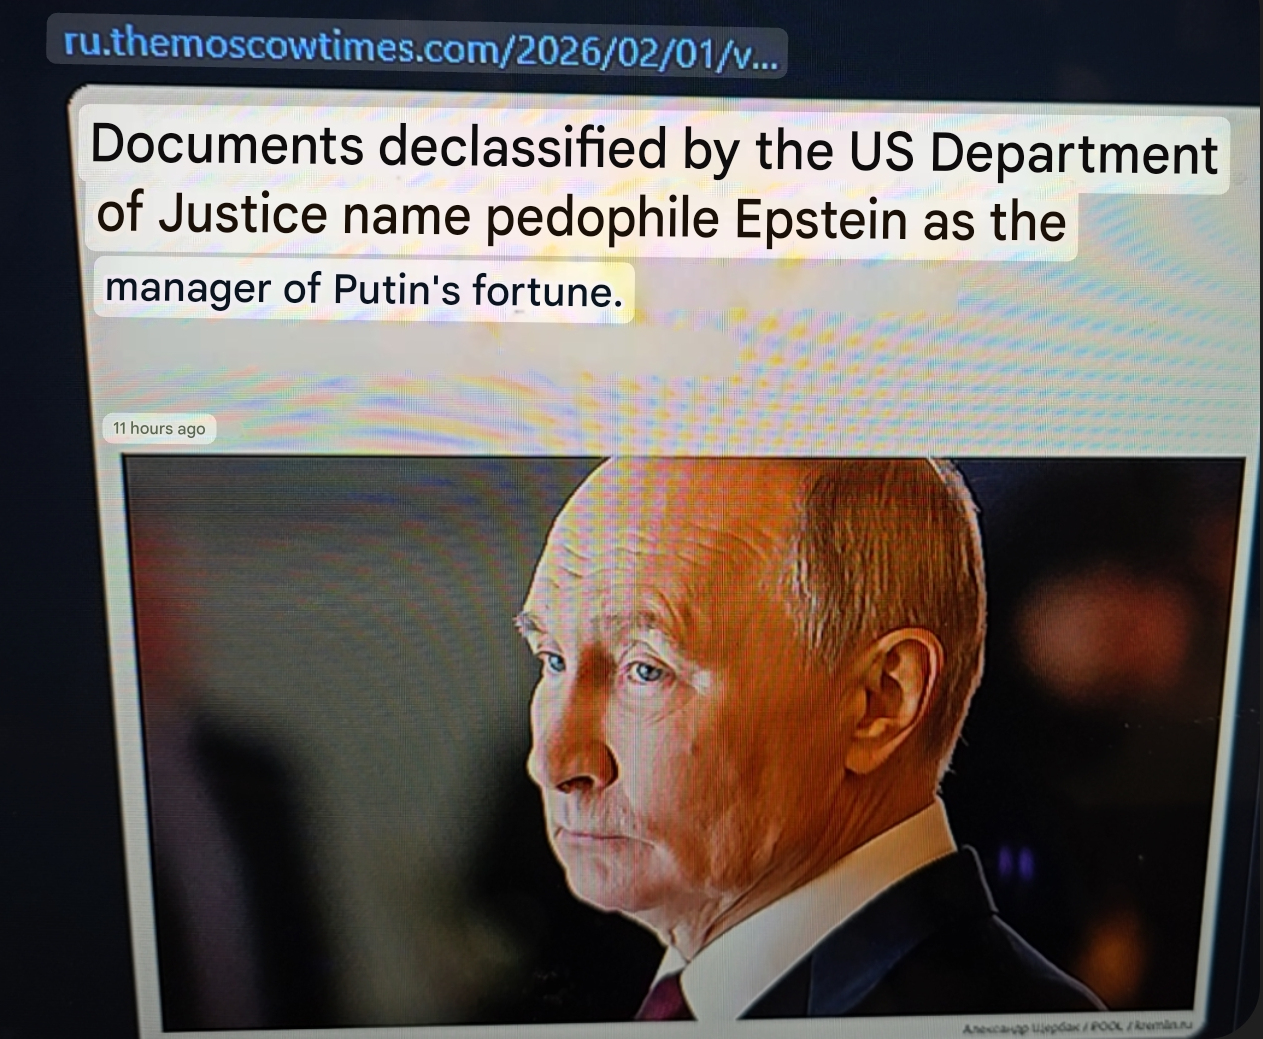
Task: Click the "manager of Putin's fortune." line
Action: [364, 289]
